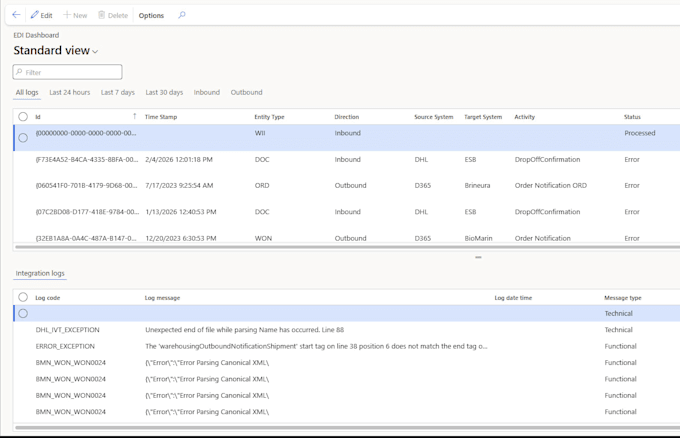Open record id {060541F0-701B-4179-9D68-00...

coord(86,186)
